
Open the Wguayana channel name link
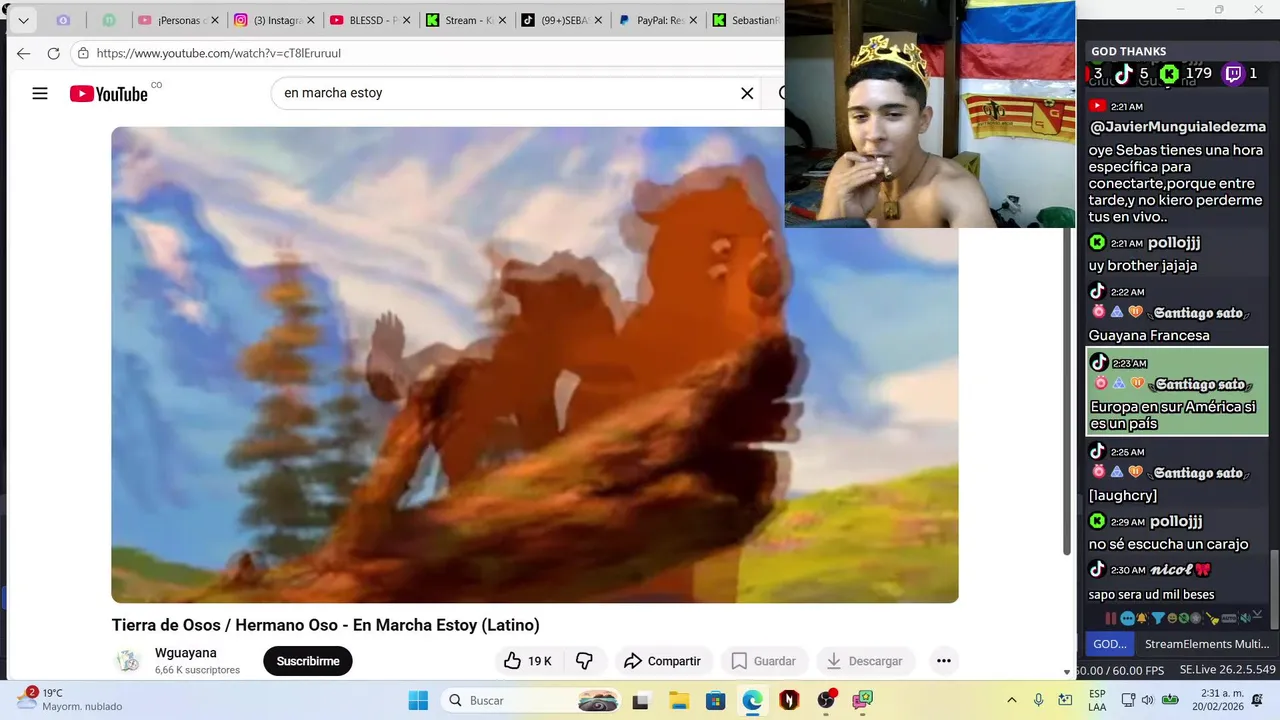click(x=186, y=653)
